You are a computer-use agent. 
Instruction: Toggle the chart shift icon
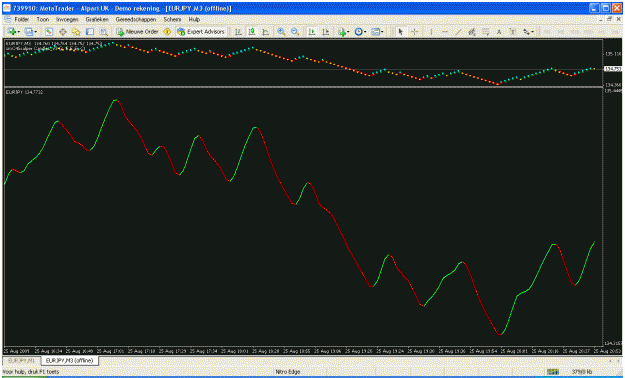326,32
